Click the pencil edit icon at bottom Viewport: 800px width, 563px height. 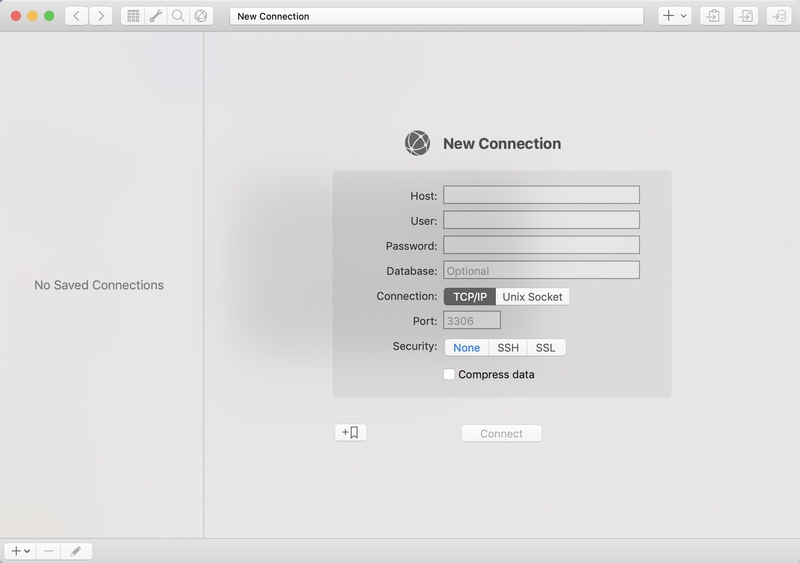pyautogui.click(x=76, y=551)
